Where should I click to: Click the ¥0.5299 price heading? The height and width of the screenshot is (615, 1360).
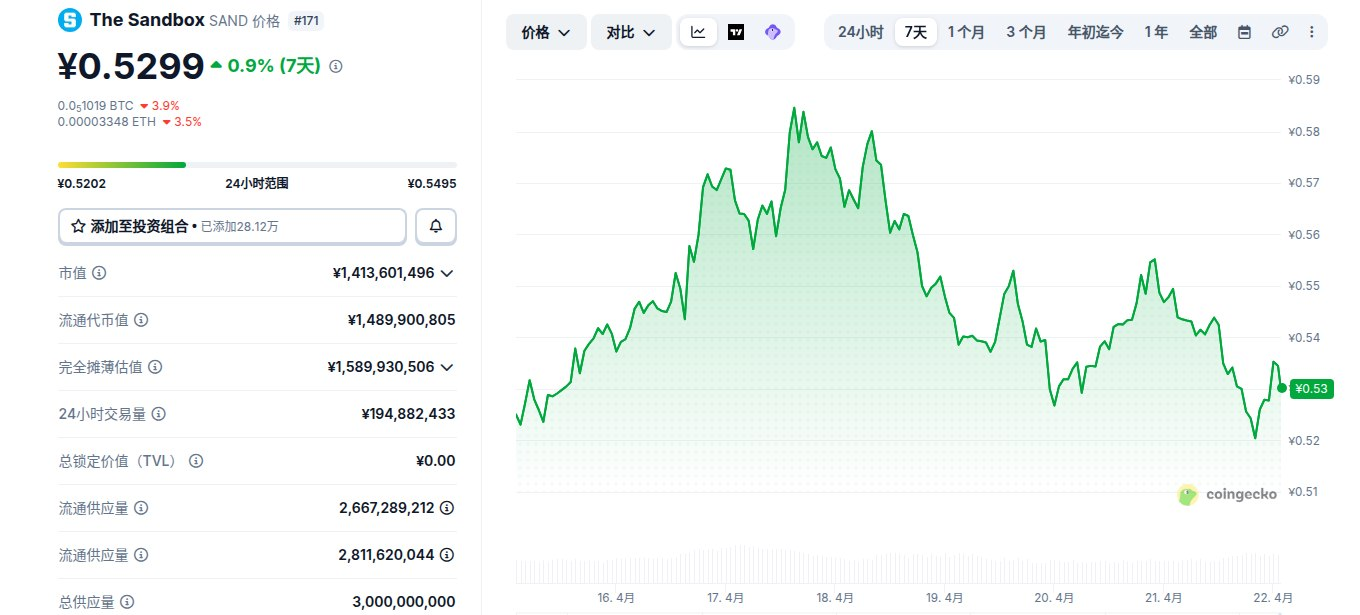131,66
